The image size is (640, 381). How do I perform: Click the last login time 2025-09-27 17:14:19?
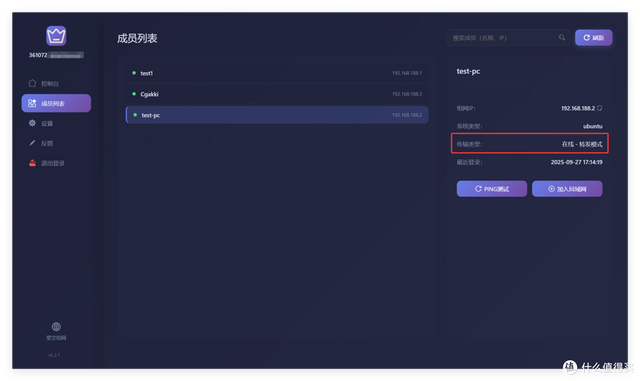coord(576,162)
